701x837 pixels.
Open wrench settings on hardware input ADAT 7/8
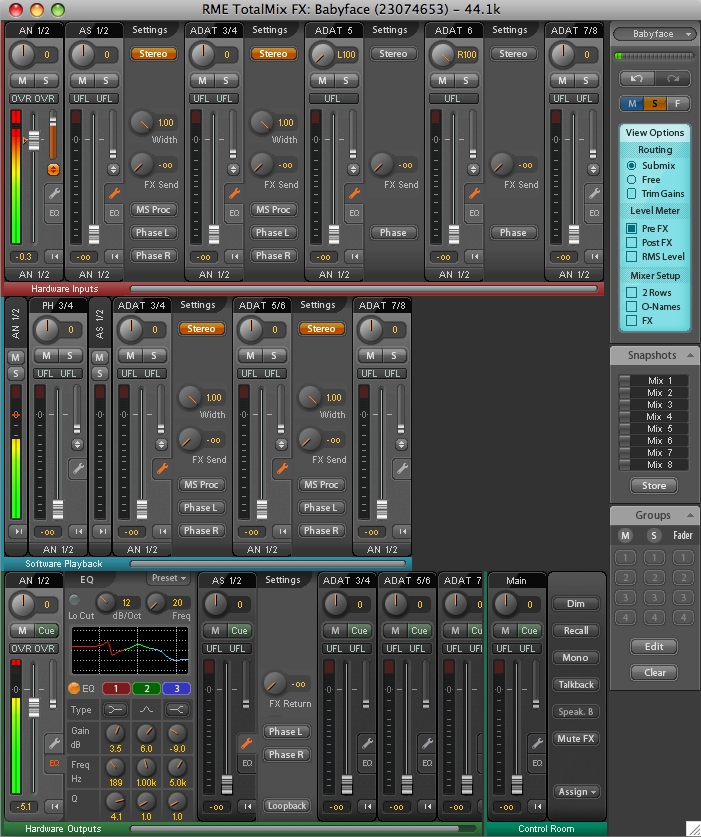pyautogui.click(x=594, y=193)
